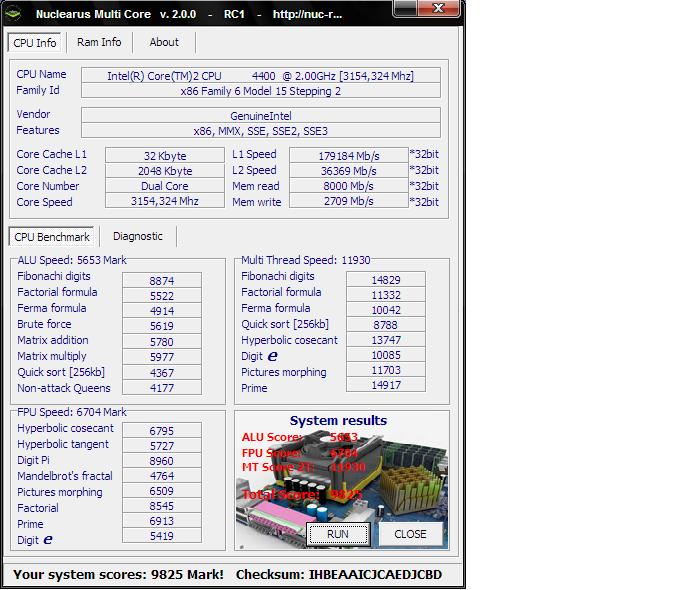Click the Mem write 2709 Mb/s value
700x590 pixels.
(x=349, y=201)
